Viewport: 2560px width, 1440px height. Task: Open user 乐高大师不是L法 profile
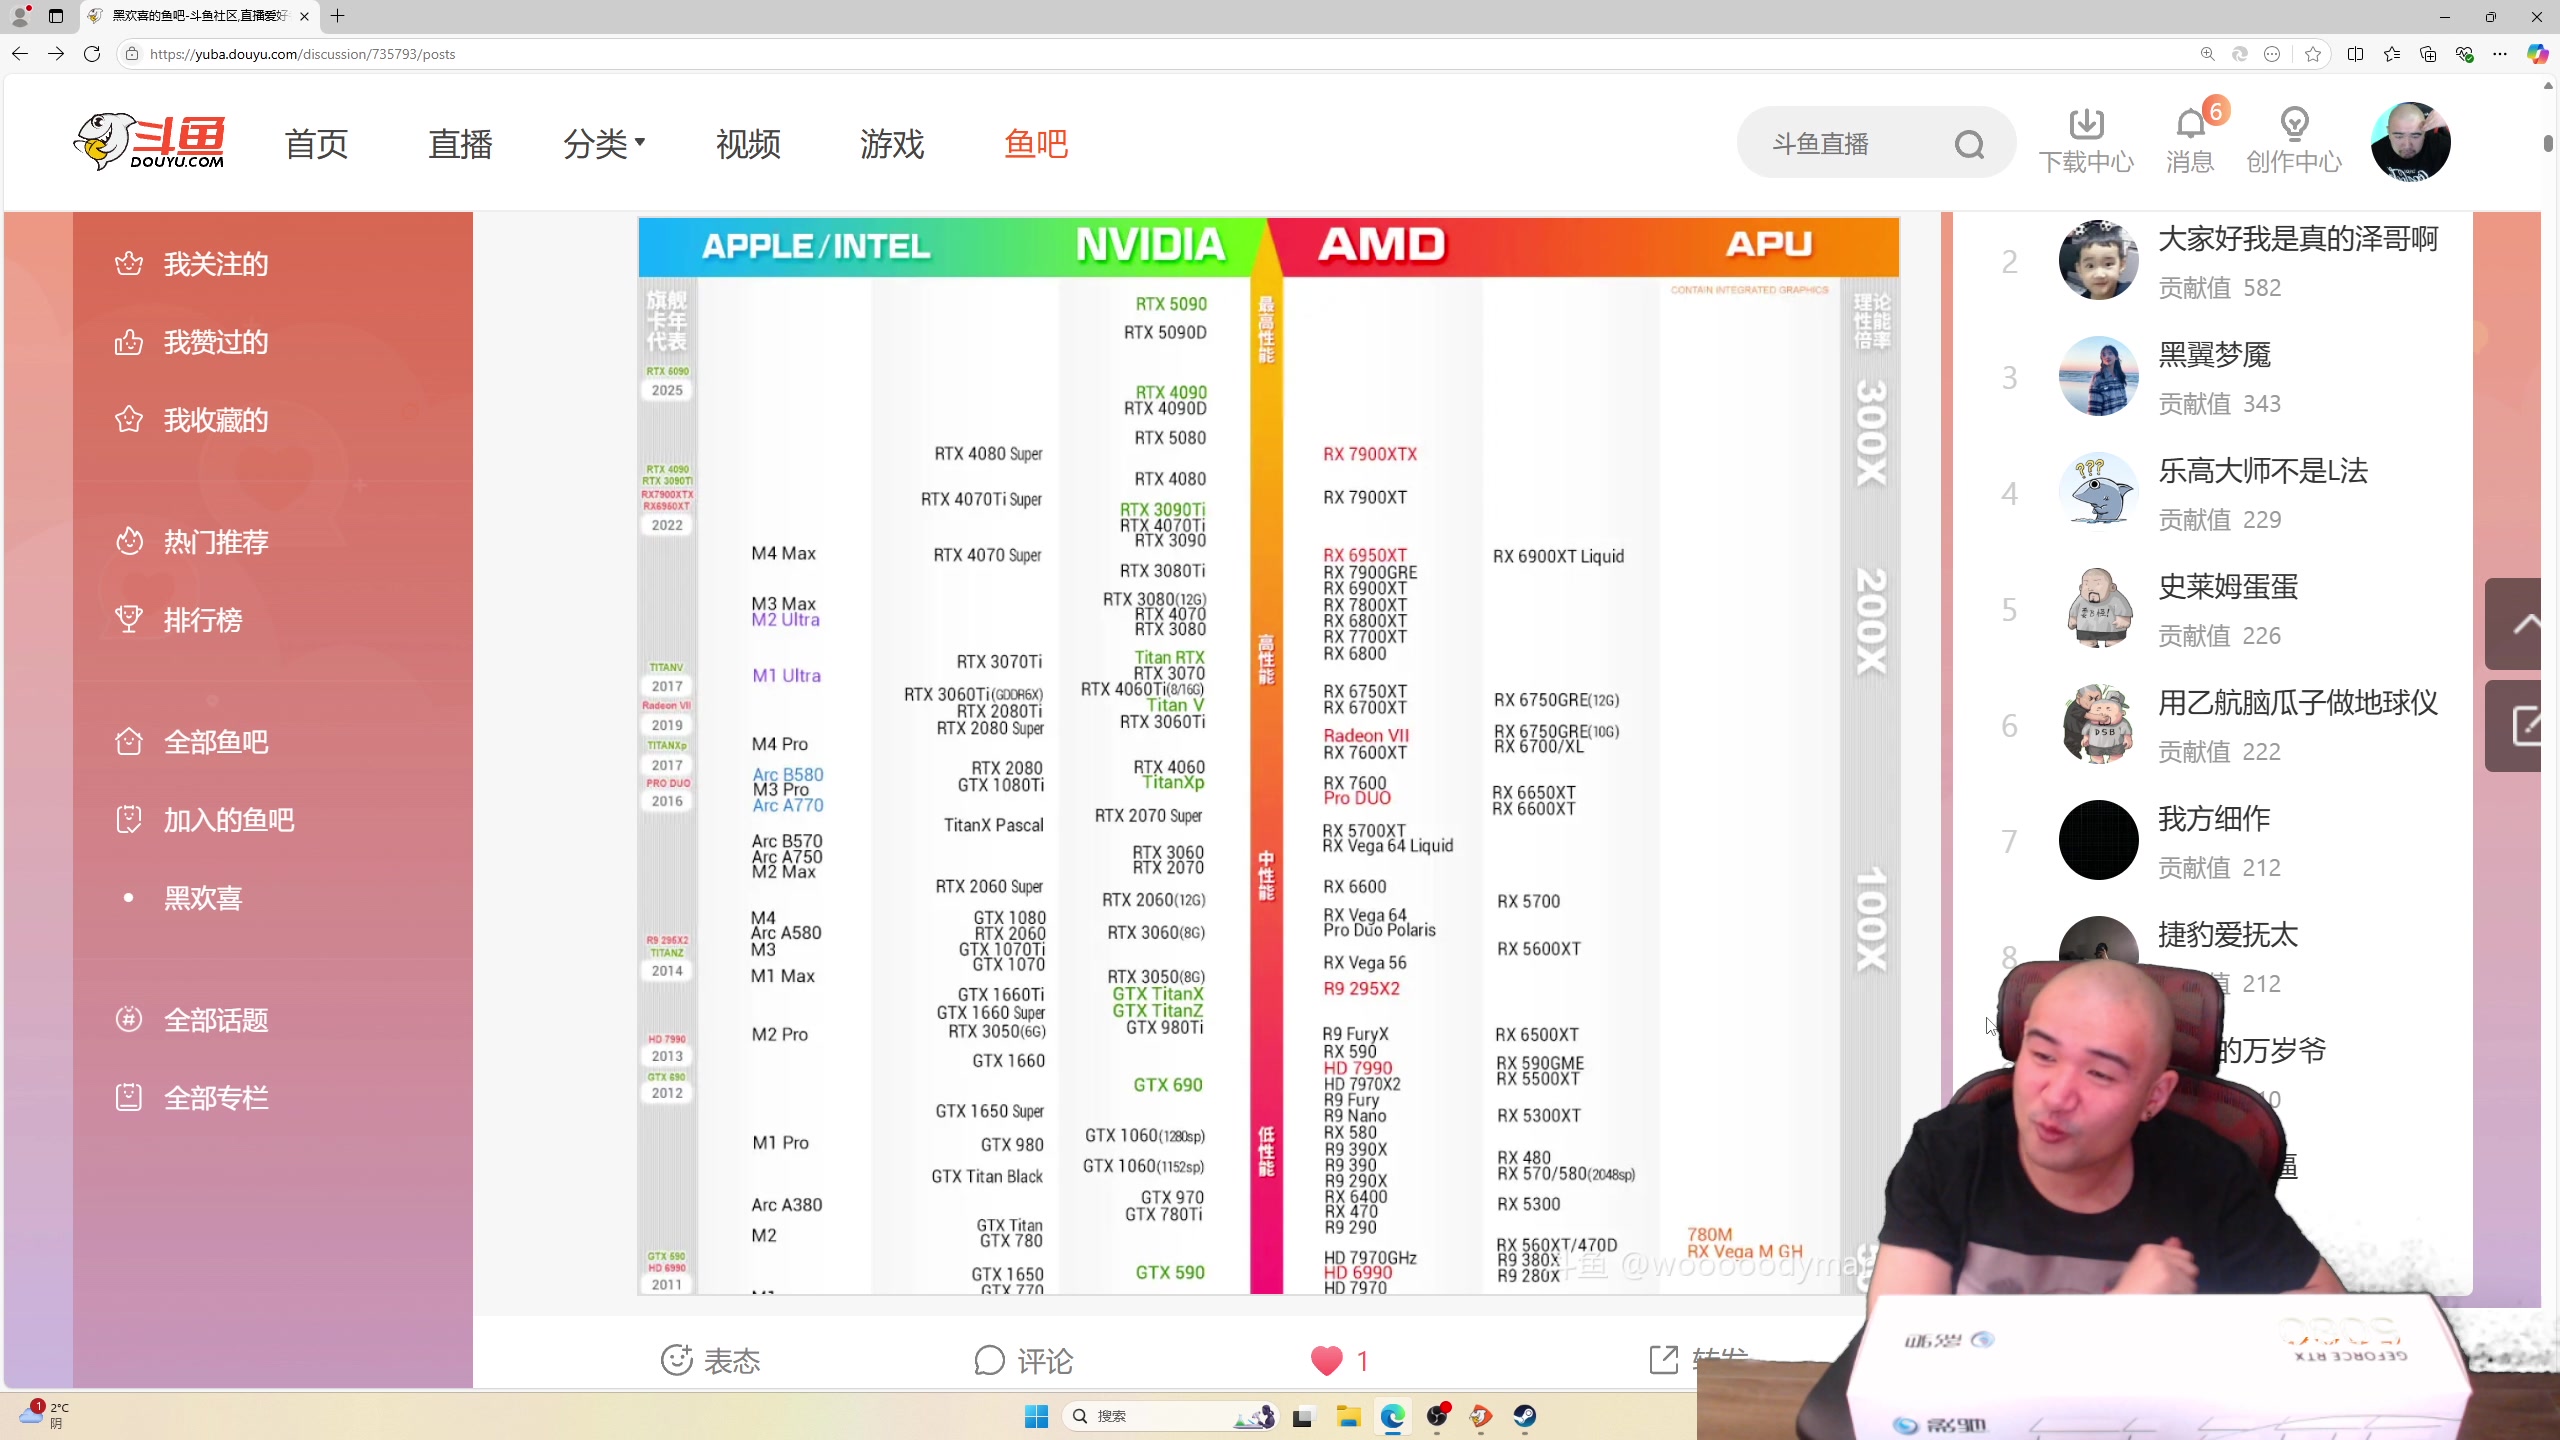coord(2263,471)
